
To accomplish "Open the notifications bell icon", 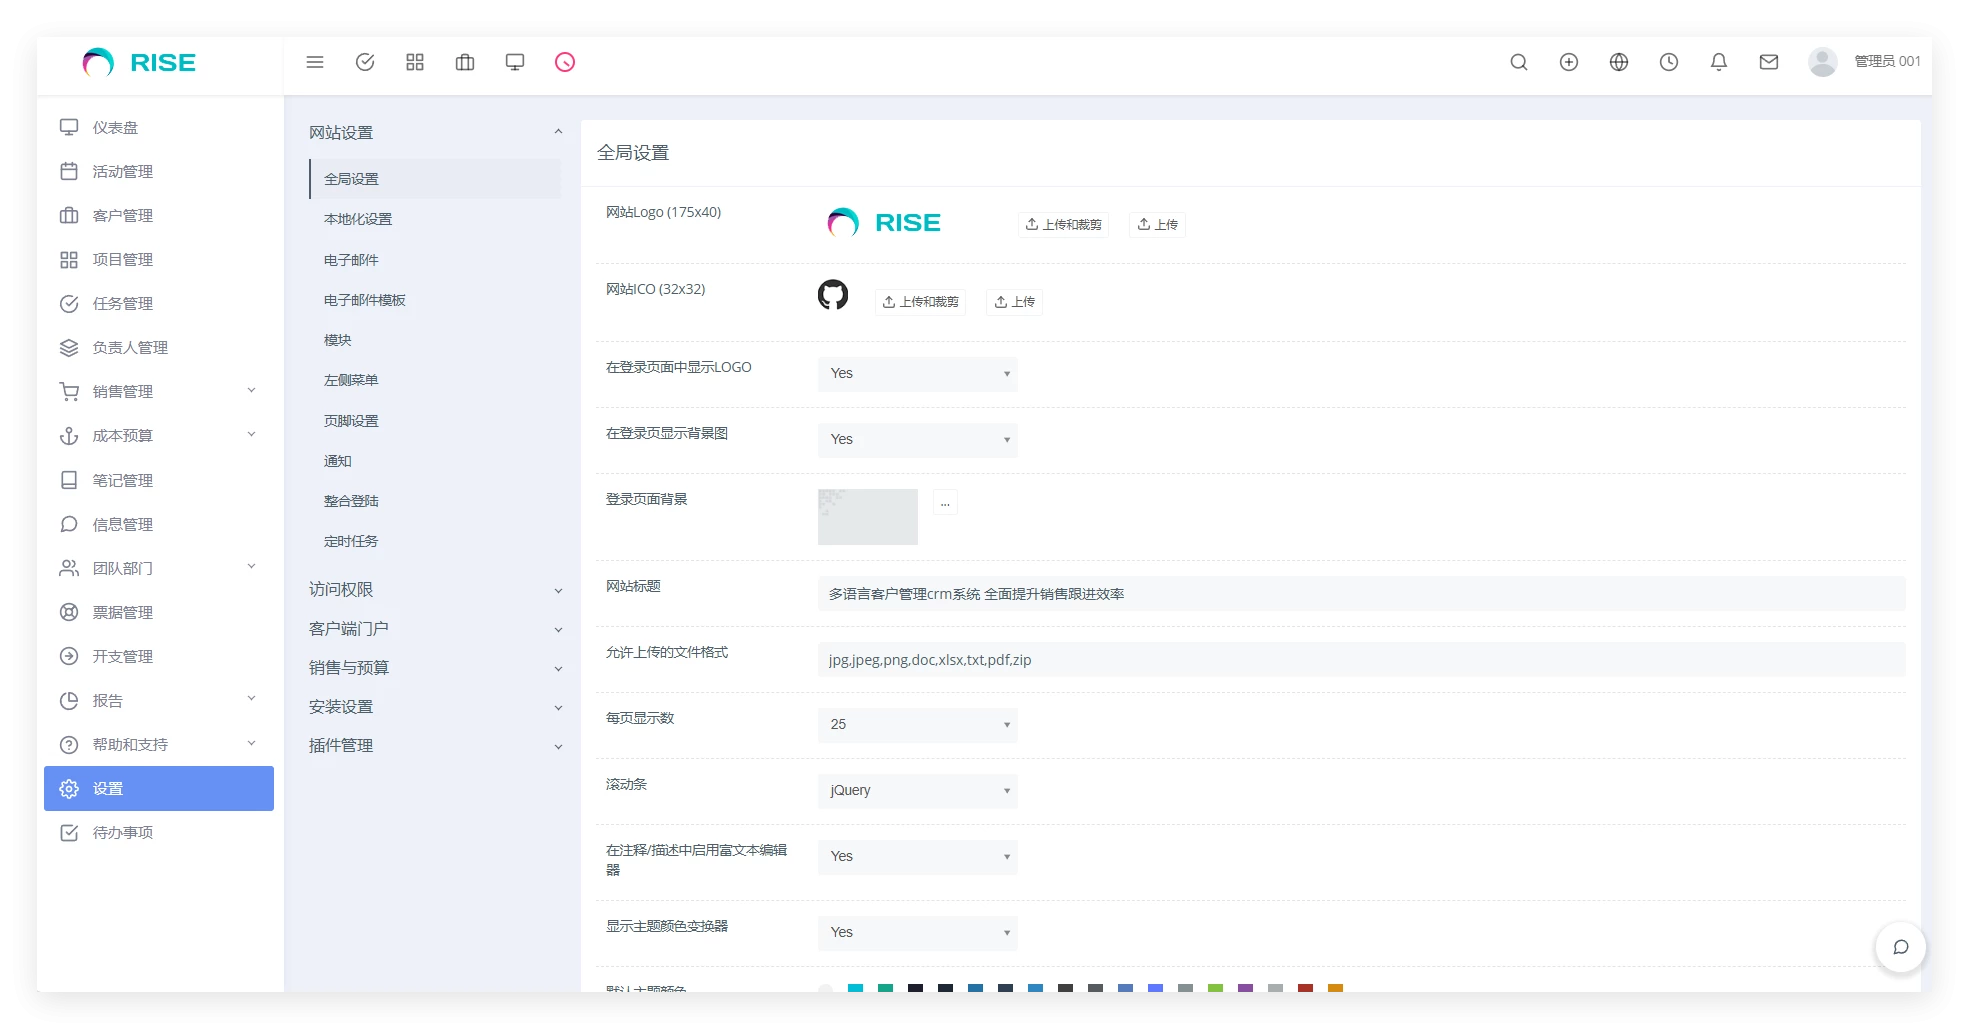I will (1718, 62).
